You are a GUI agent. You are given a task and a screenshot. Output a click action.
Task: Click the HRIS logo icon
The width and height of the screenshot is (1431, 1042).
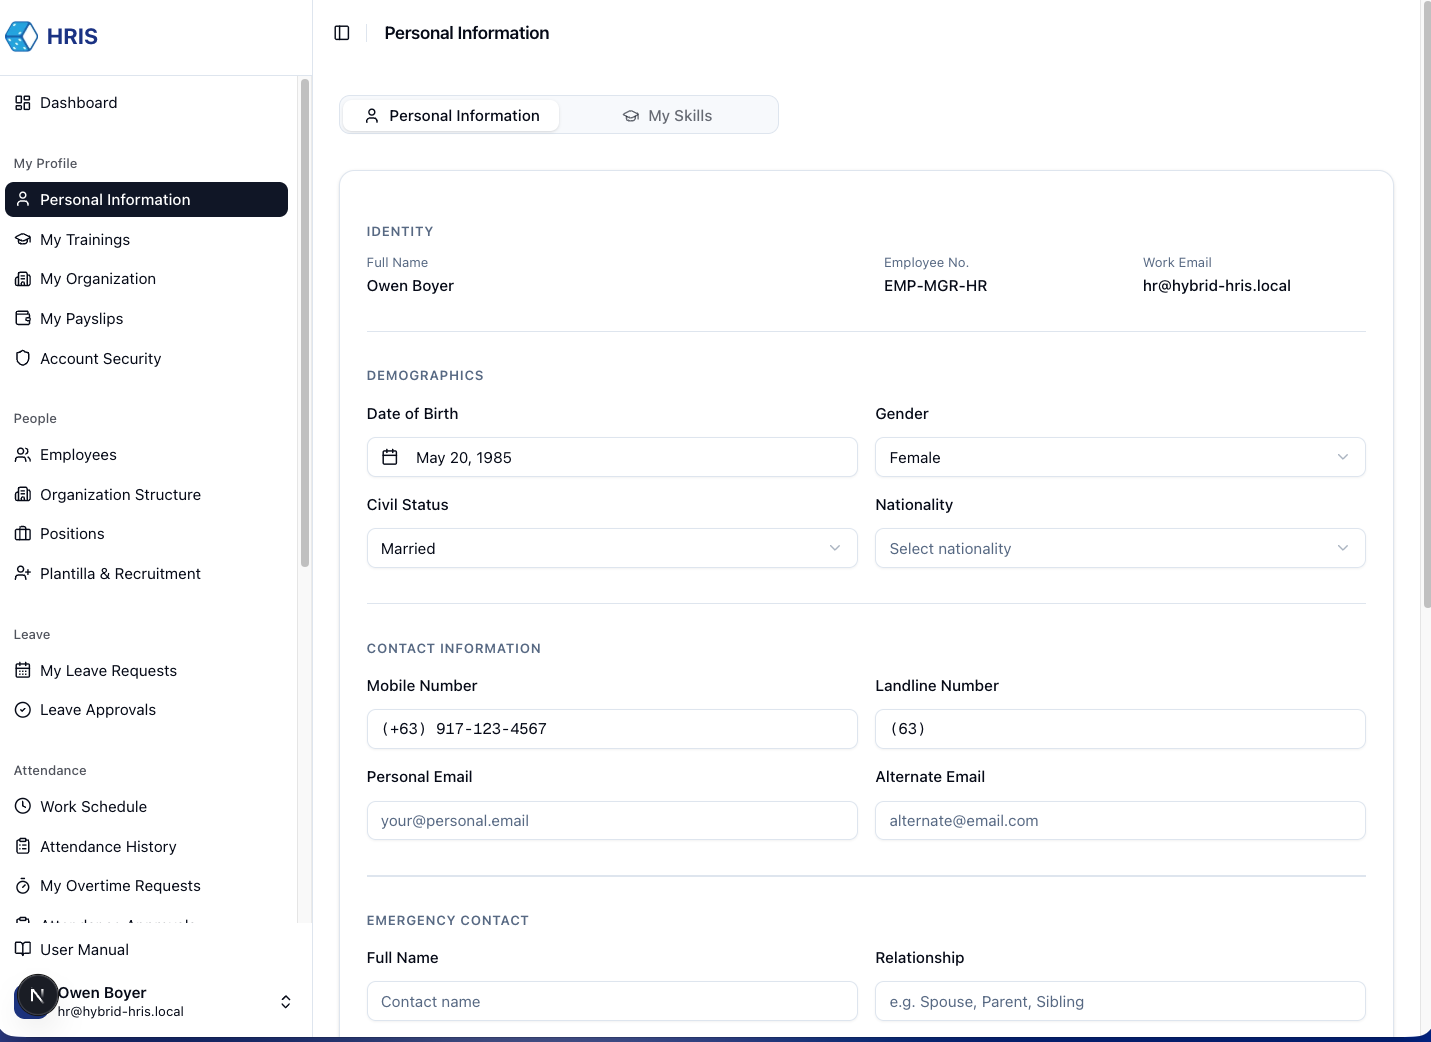point(22,37)
